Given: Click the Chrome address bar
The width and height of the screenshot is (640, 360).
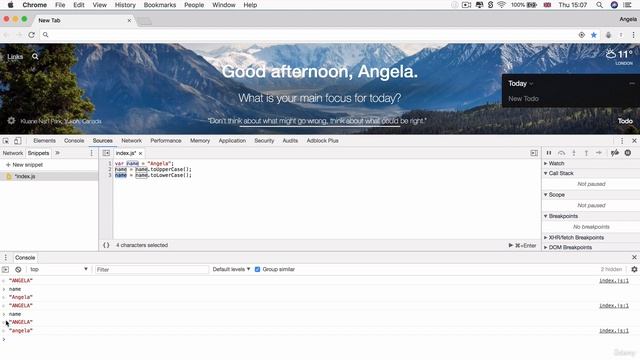Looking at the screenshot, I should 310,35.
